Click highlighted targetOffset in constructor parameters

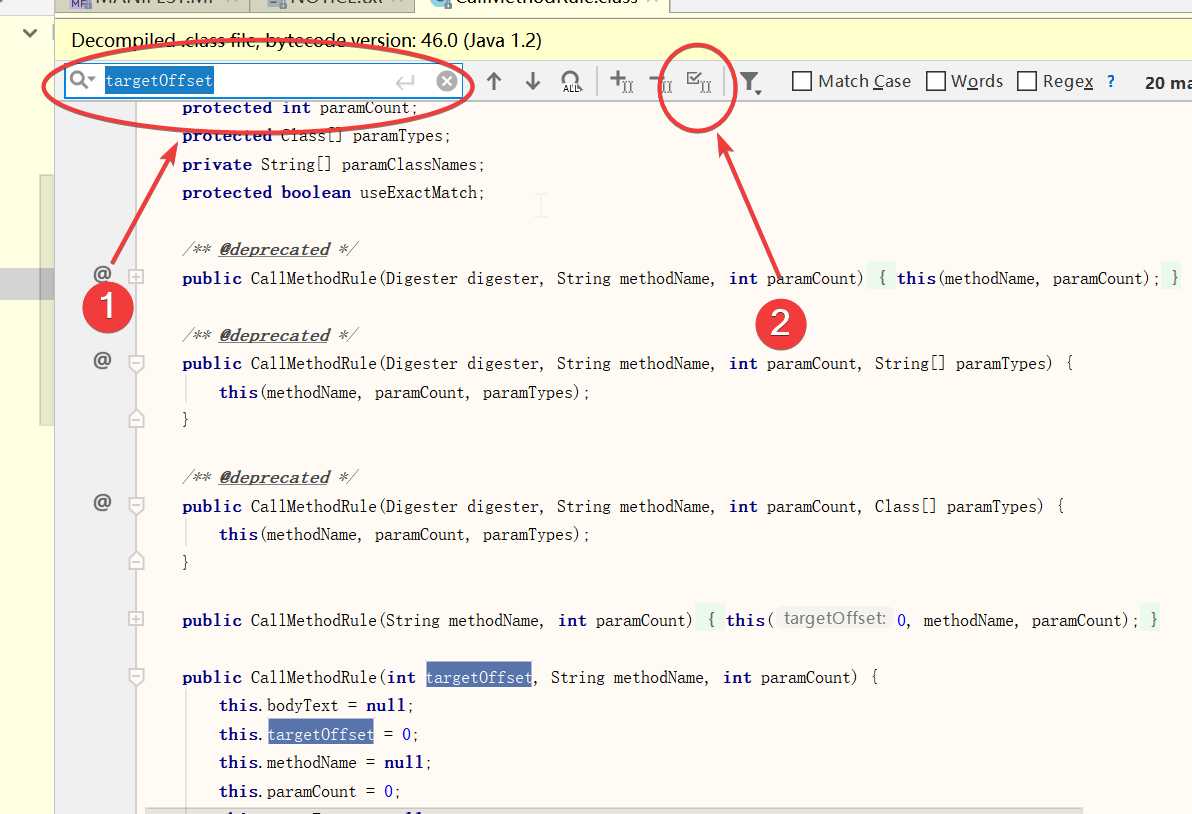[x=478, y=676]
